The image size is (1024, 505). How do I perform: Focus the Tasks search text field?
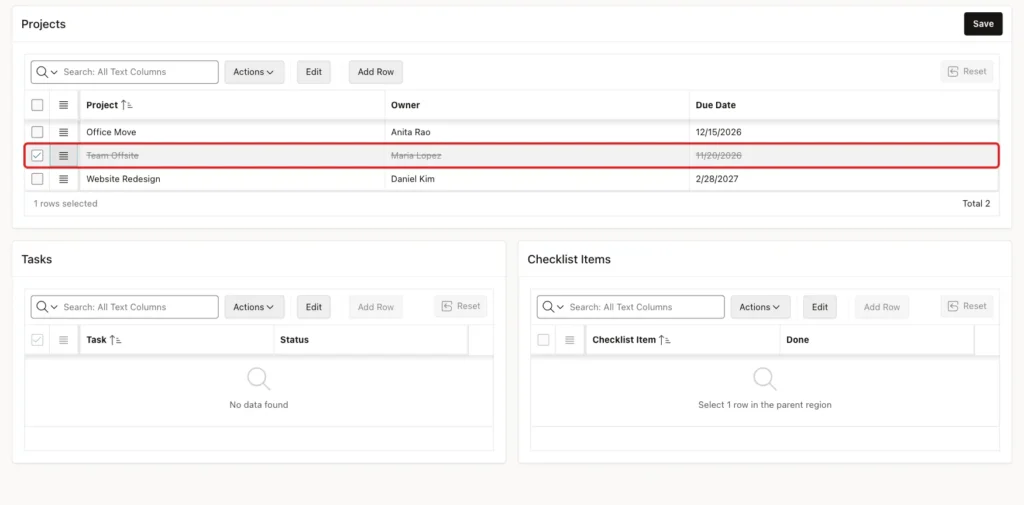(139, 307)
